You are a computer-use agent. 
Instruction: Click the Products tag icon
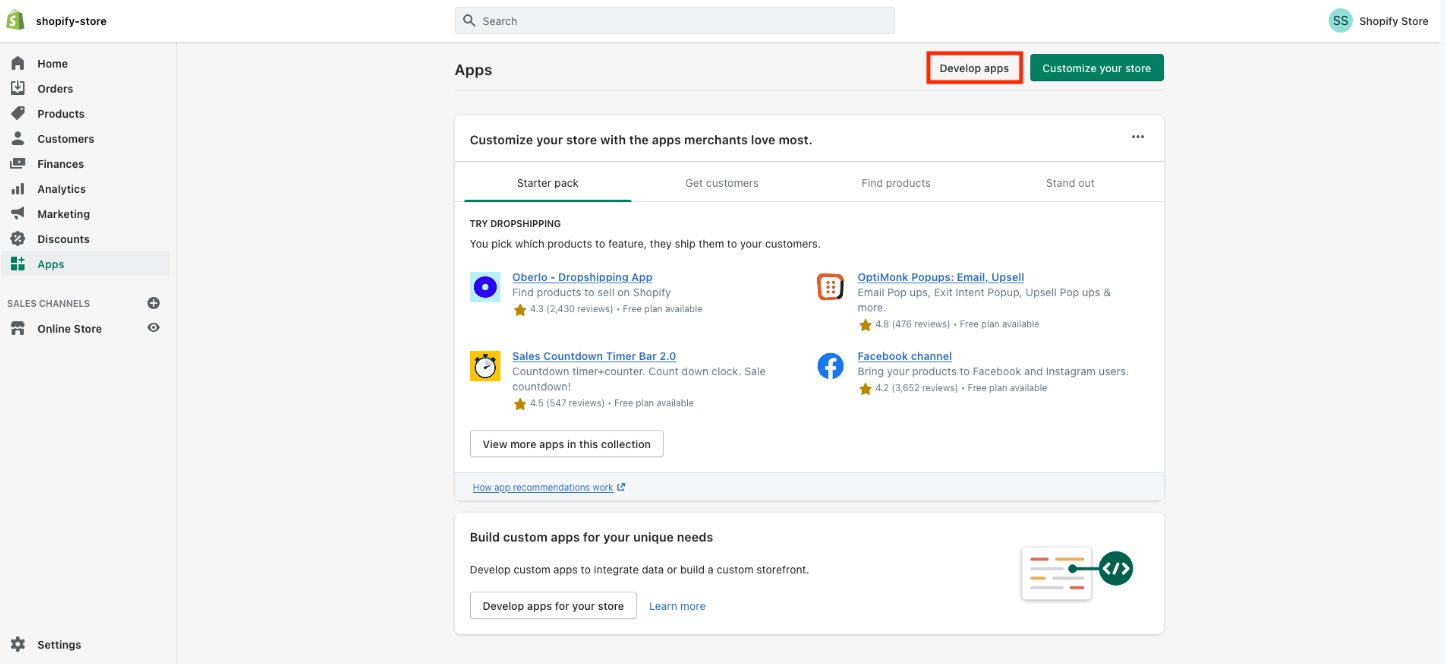pos(17,113)
